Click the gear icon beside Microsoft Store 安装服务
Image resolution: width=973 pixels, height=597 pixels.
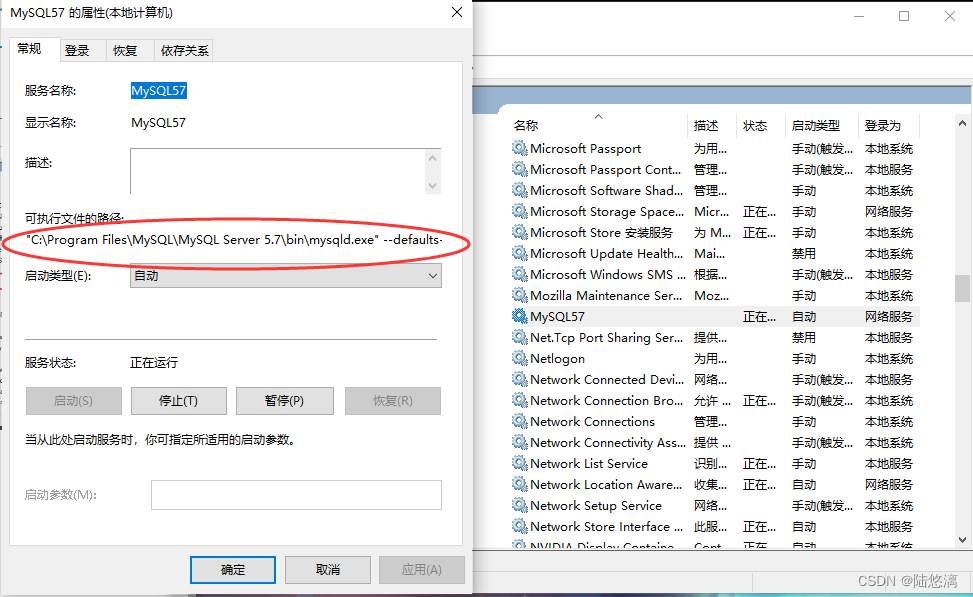click(x=519, y=233)
